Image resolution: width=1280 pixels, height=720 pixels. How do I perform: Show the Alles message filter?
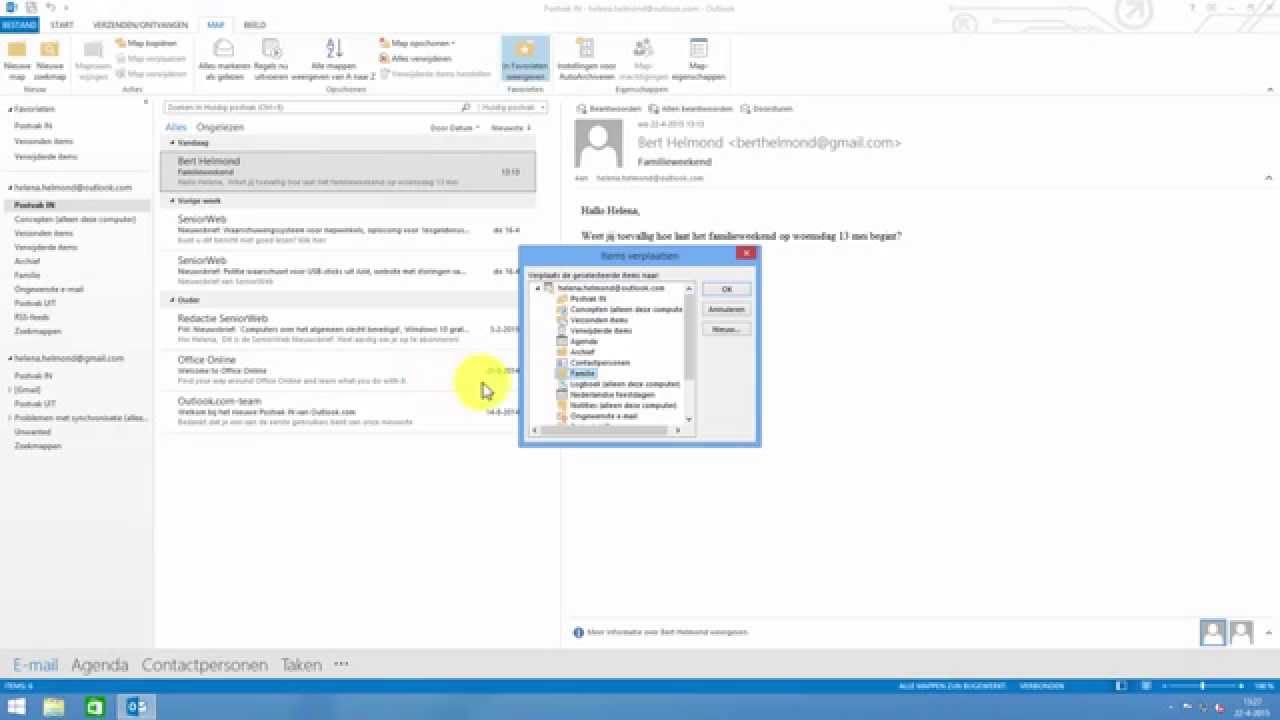pyautogui.click(x=176, y=128)
